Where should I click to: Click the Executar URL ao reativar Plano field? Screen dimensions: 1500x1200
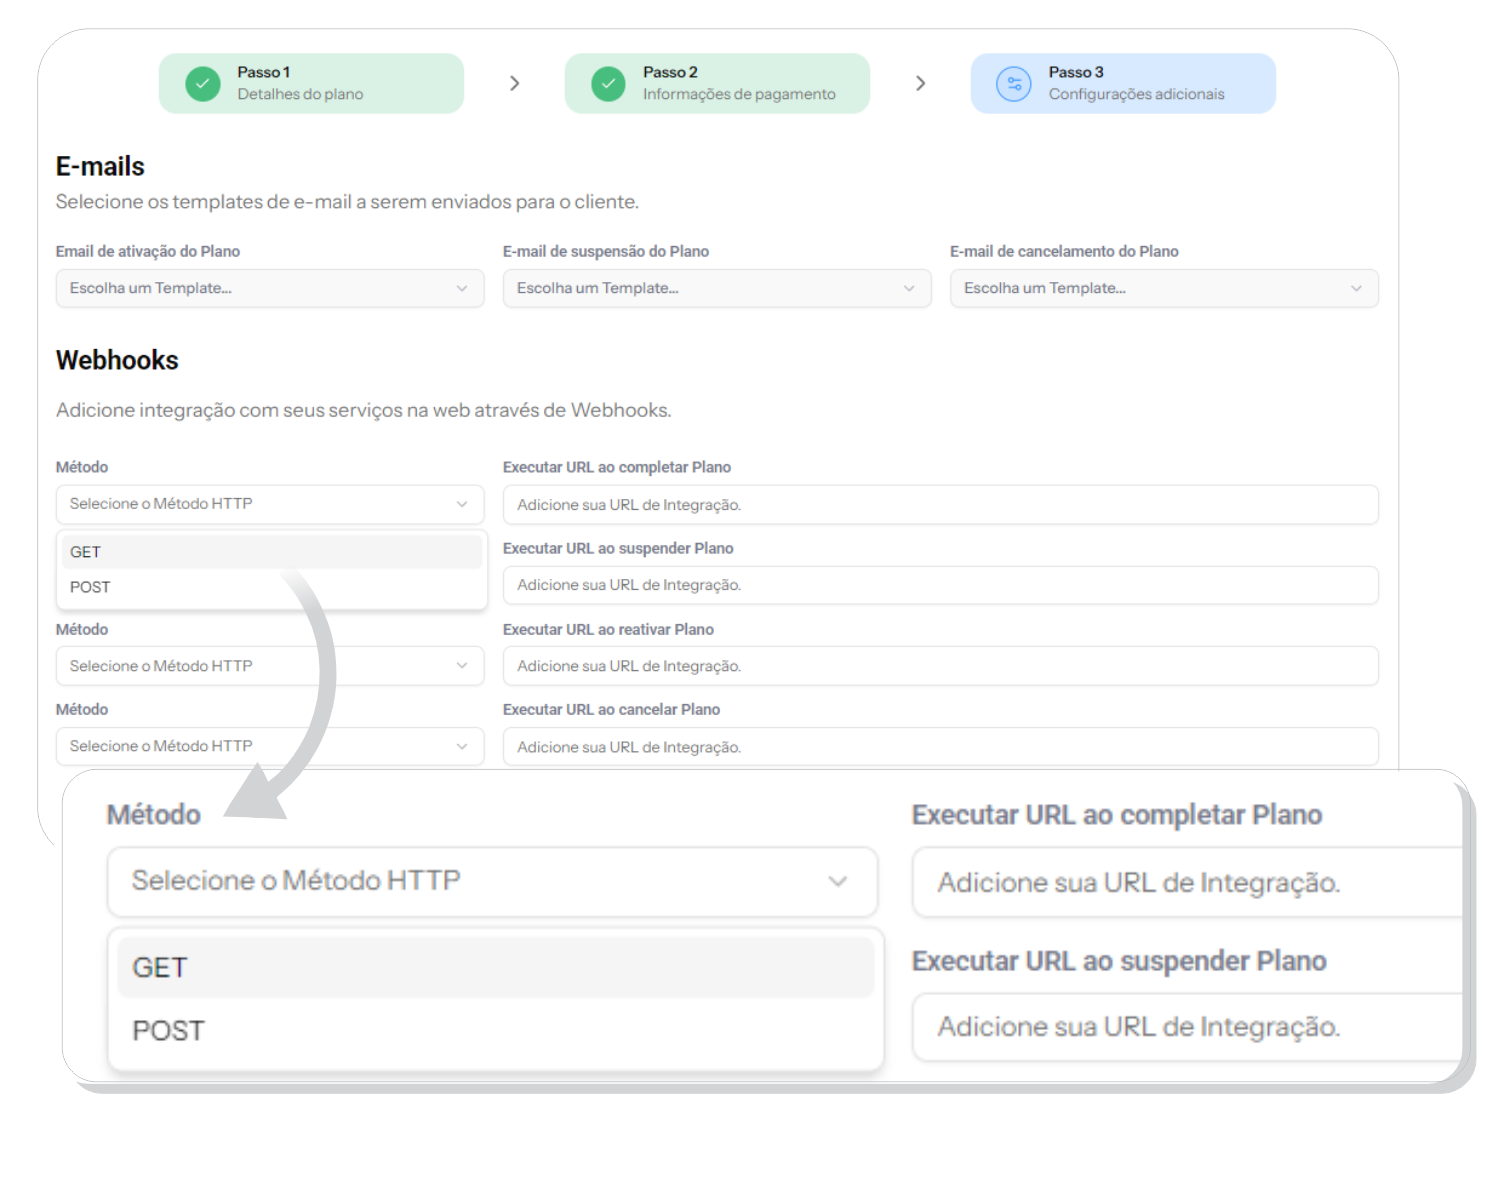(940, 666)
